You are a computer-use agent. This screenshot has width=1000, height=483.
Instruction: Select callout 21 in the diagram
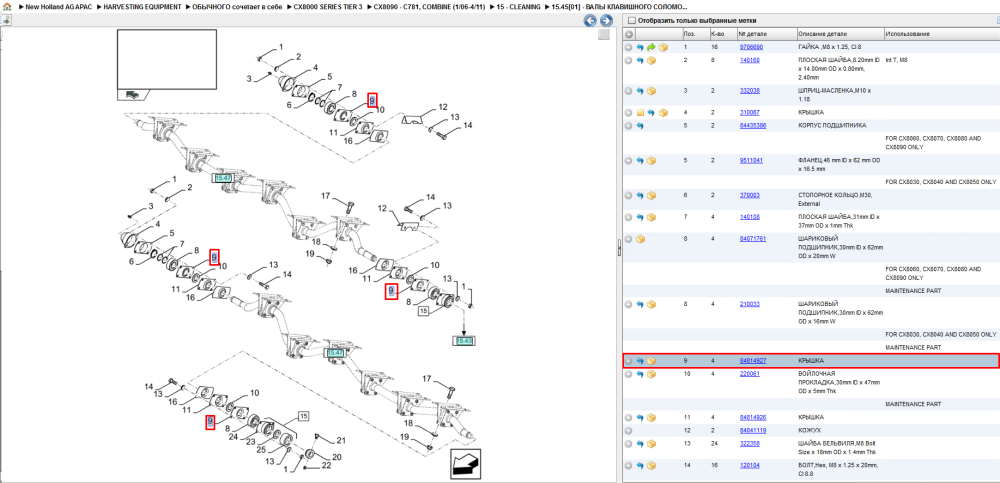tap(341, 440)
